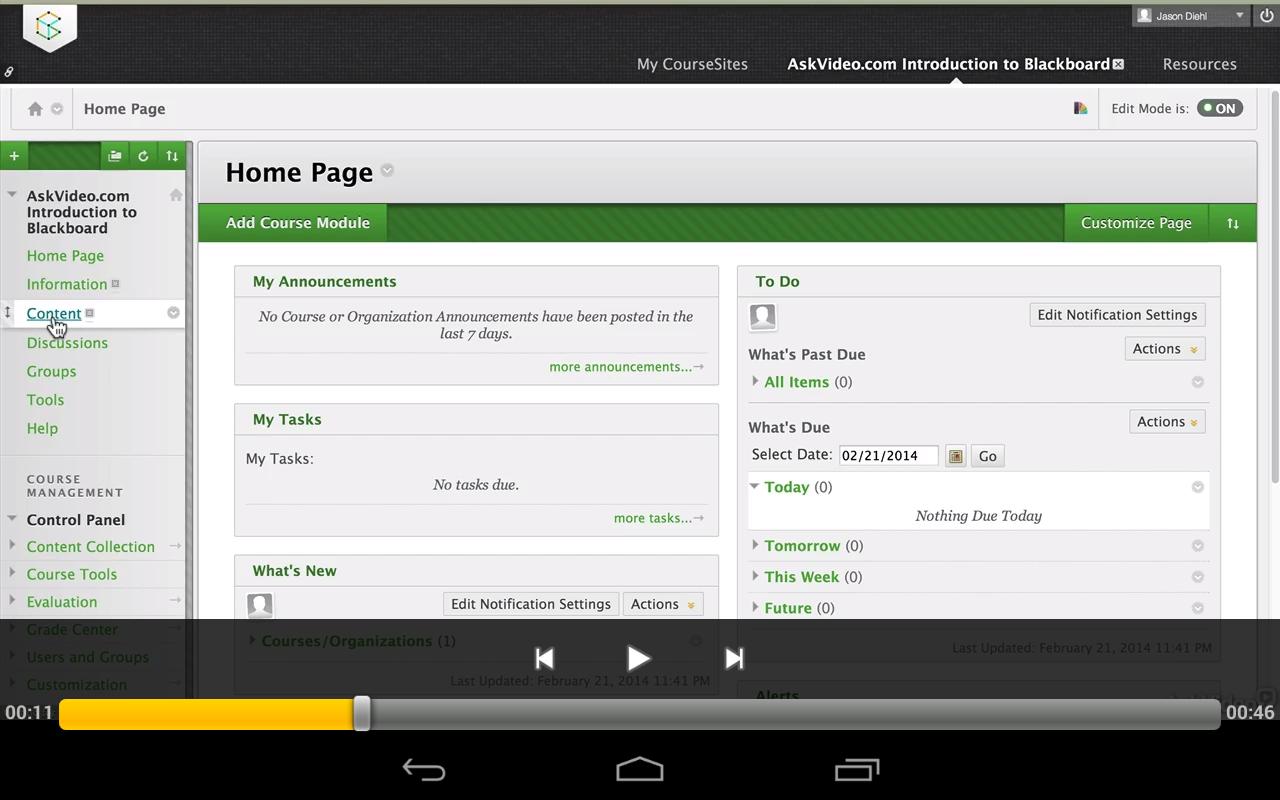Click What's New Edit Notification Settings
Viewport: 1280px width, 800px height.
tap(530, 604)
